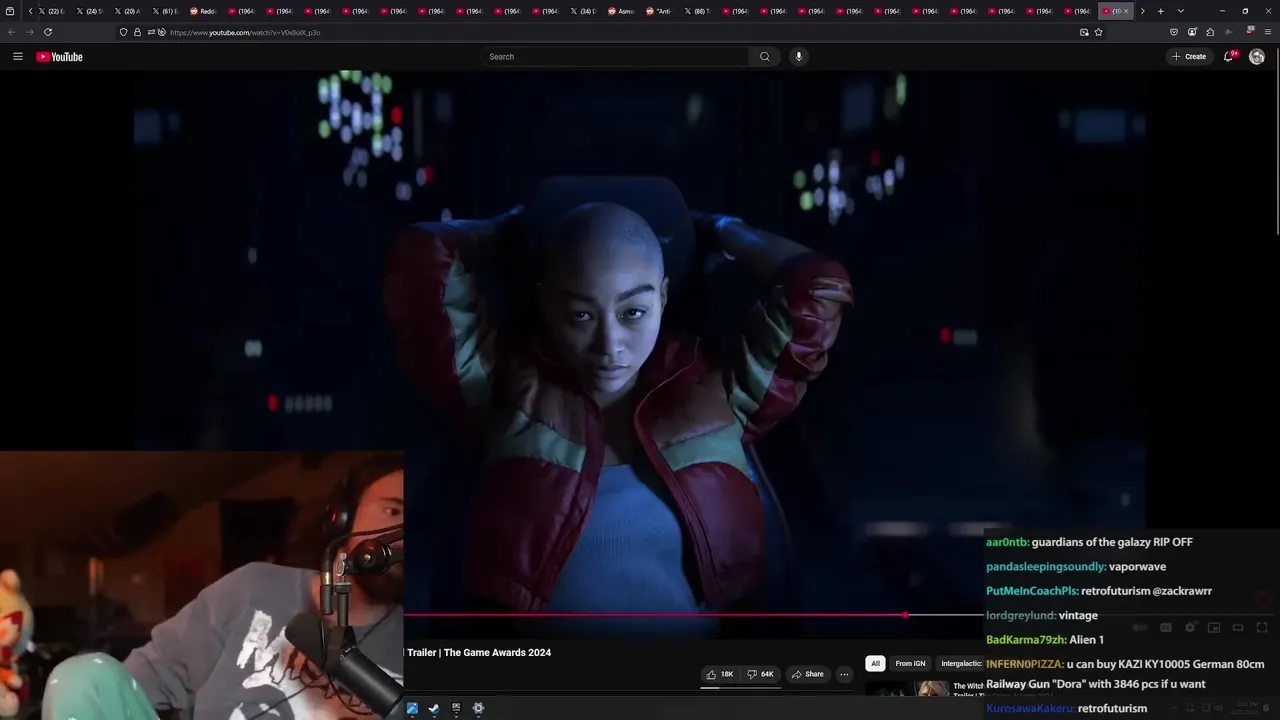The image size is (1280, 720).
Task: Go back with the browser back arrow
Action: pyautogui.click(x=12, y=32)
